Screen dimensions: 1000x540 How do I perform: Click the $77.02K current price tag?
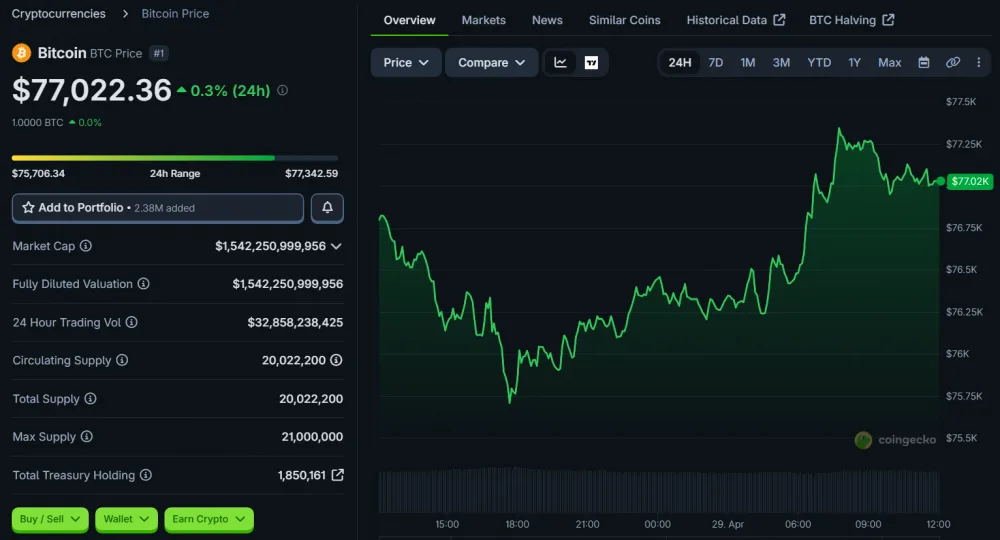[970, 182]
